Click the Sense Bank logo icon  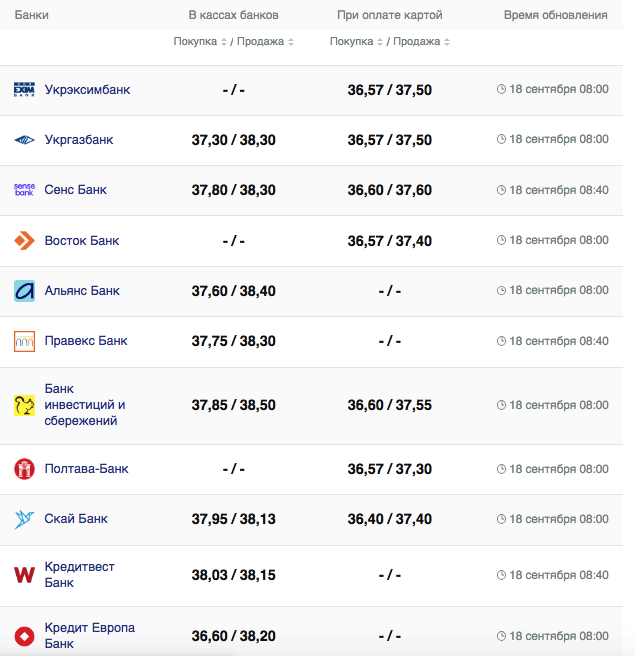point(24,190)
